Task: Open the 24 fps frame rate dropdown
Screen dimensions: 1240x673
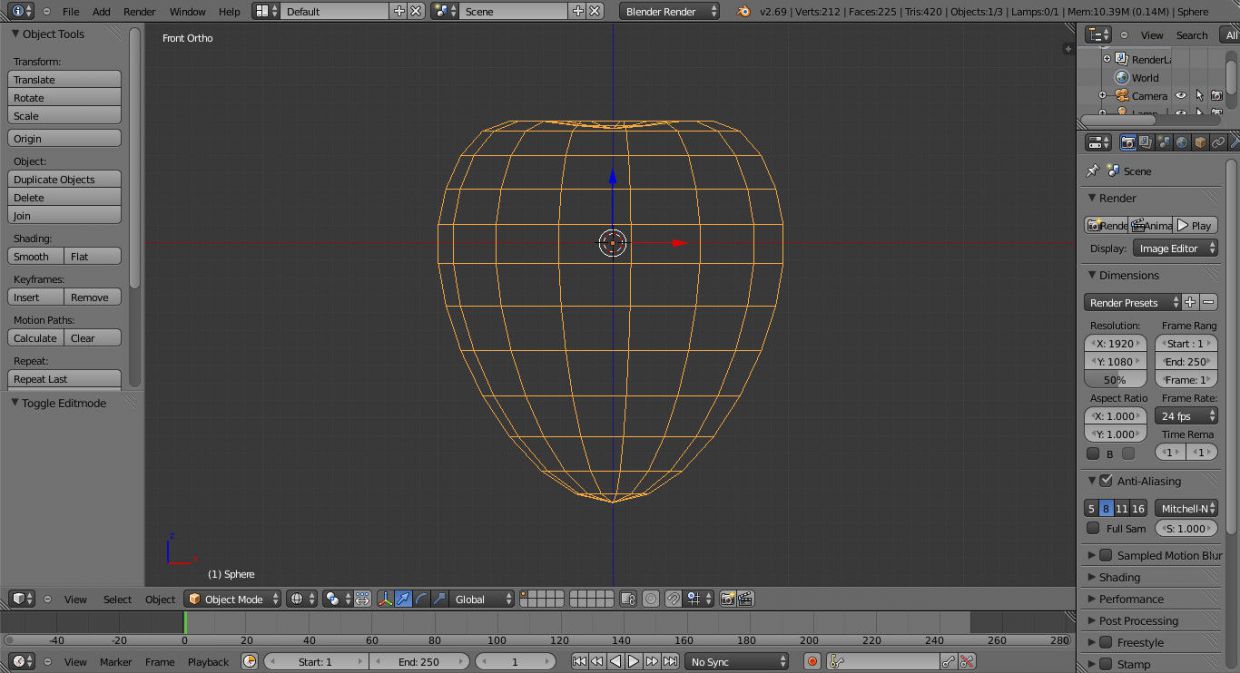Action: point(1186,416)
